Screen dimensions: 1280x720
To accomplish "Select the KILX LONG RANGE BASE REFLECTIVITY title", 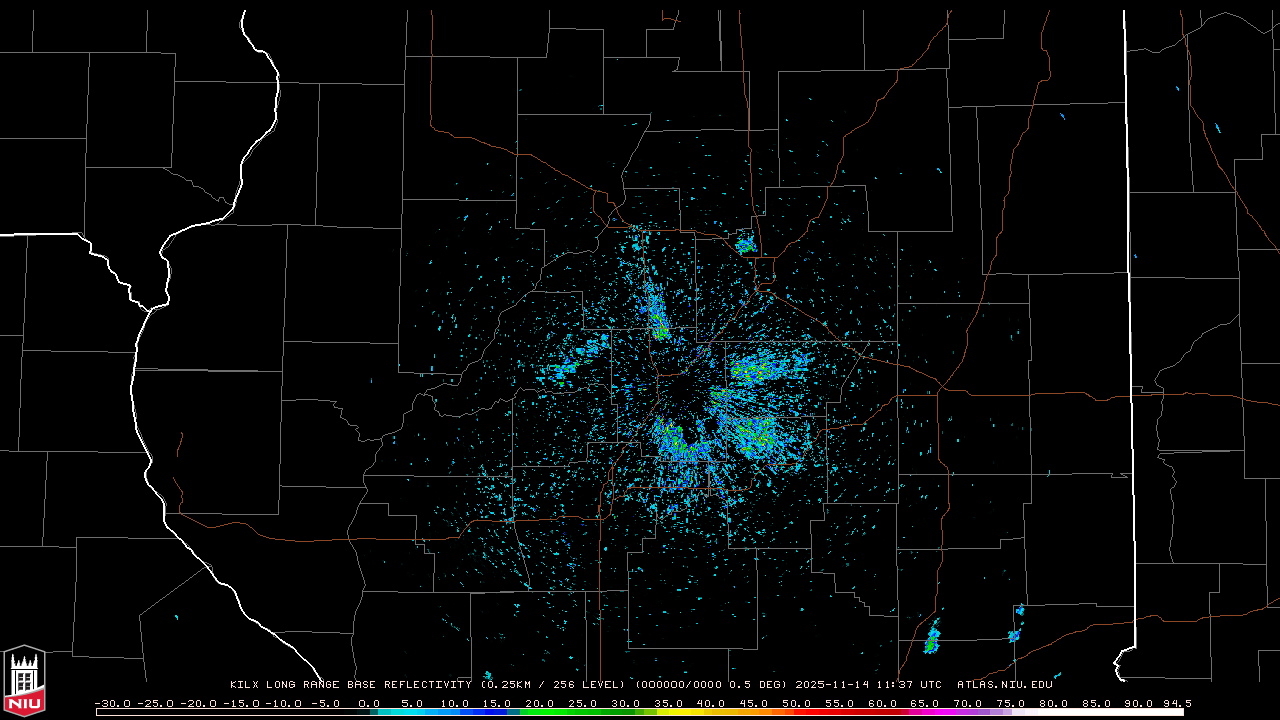I will pyautogui.click(x=350, y=685).
